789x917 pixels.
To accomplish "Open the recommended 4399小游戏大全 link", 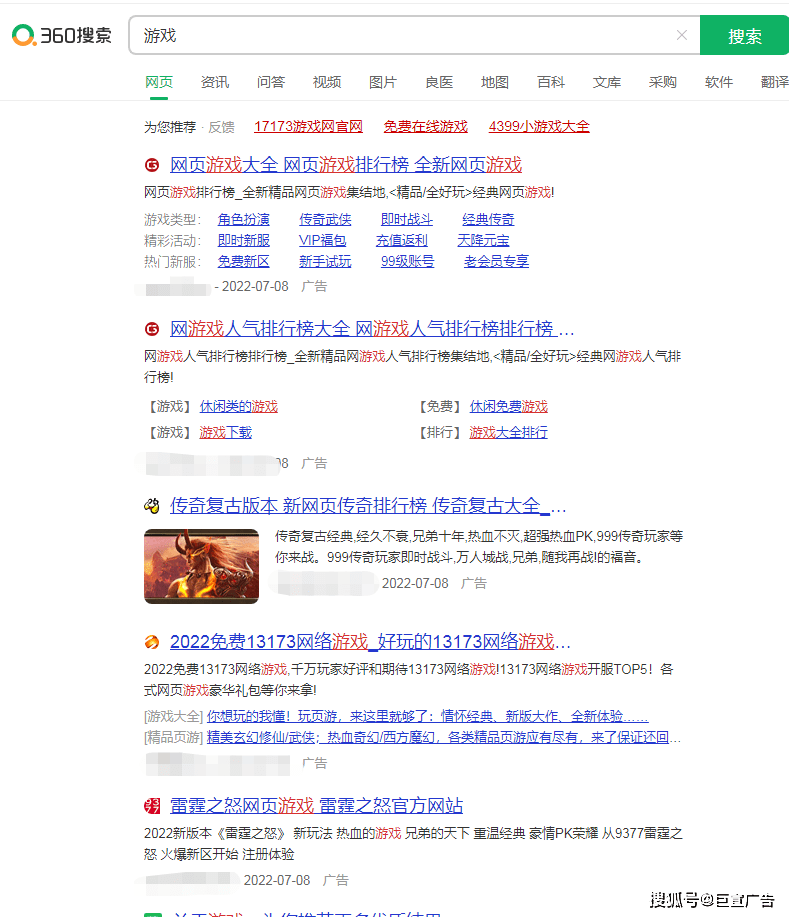I will pos(539,126).
